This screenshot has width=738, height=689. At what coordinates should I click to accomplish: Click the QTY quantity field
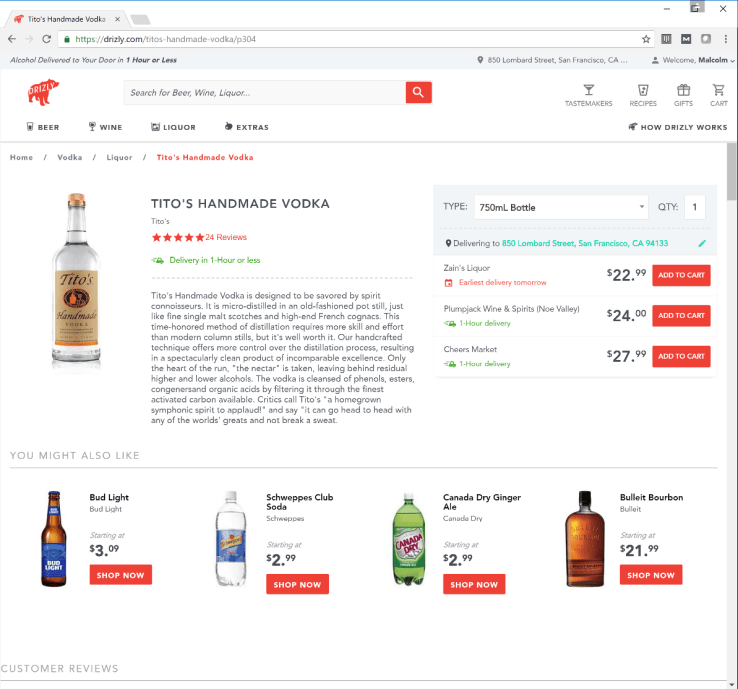tap(695, 207)
